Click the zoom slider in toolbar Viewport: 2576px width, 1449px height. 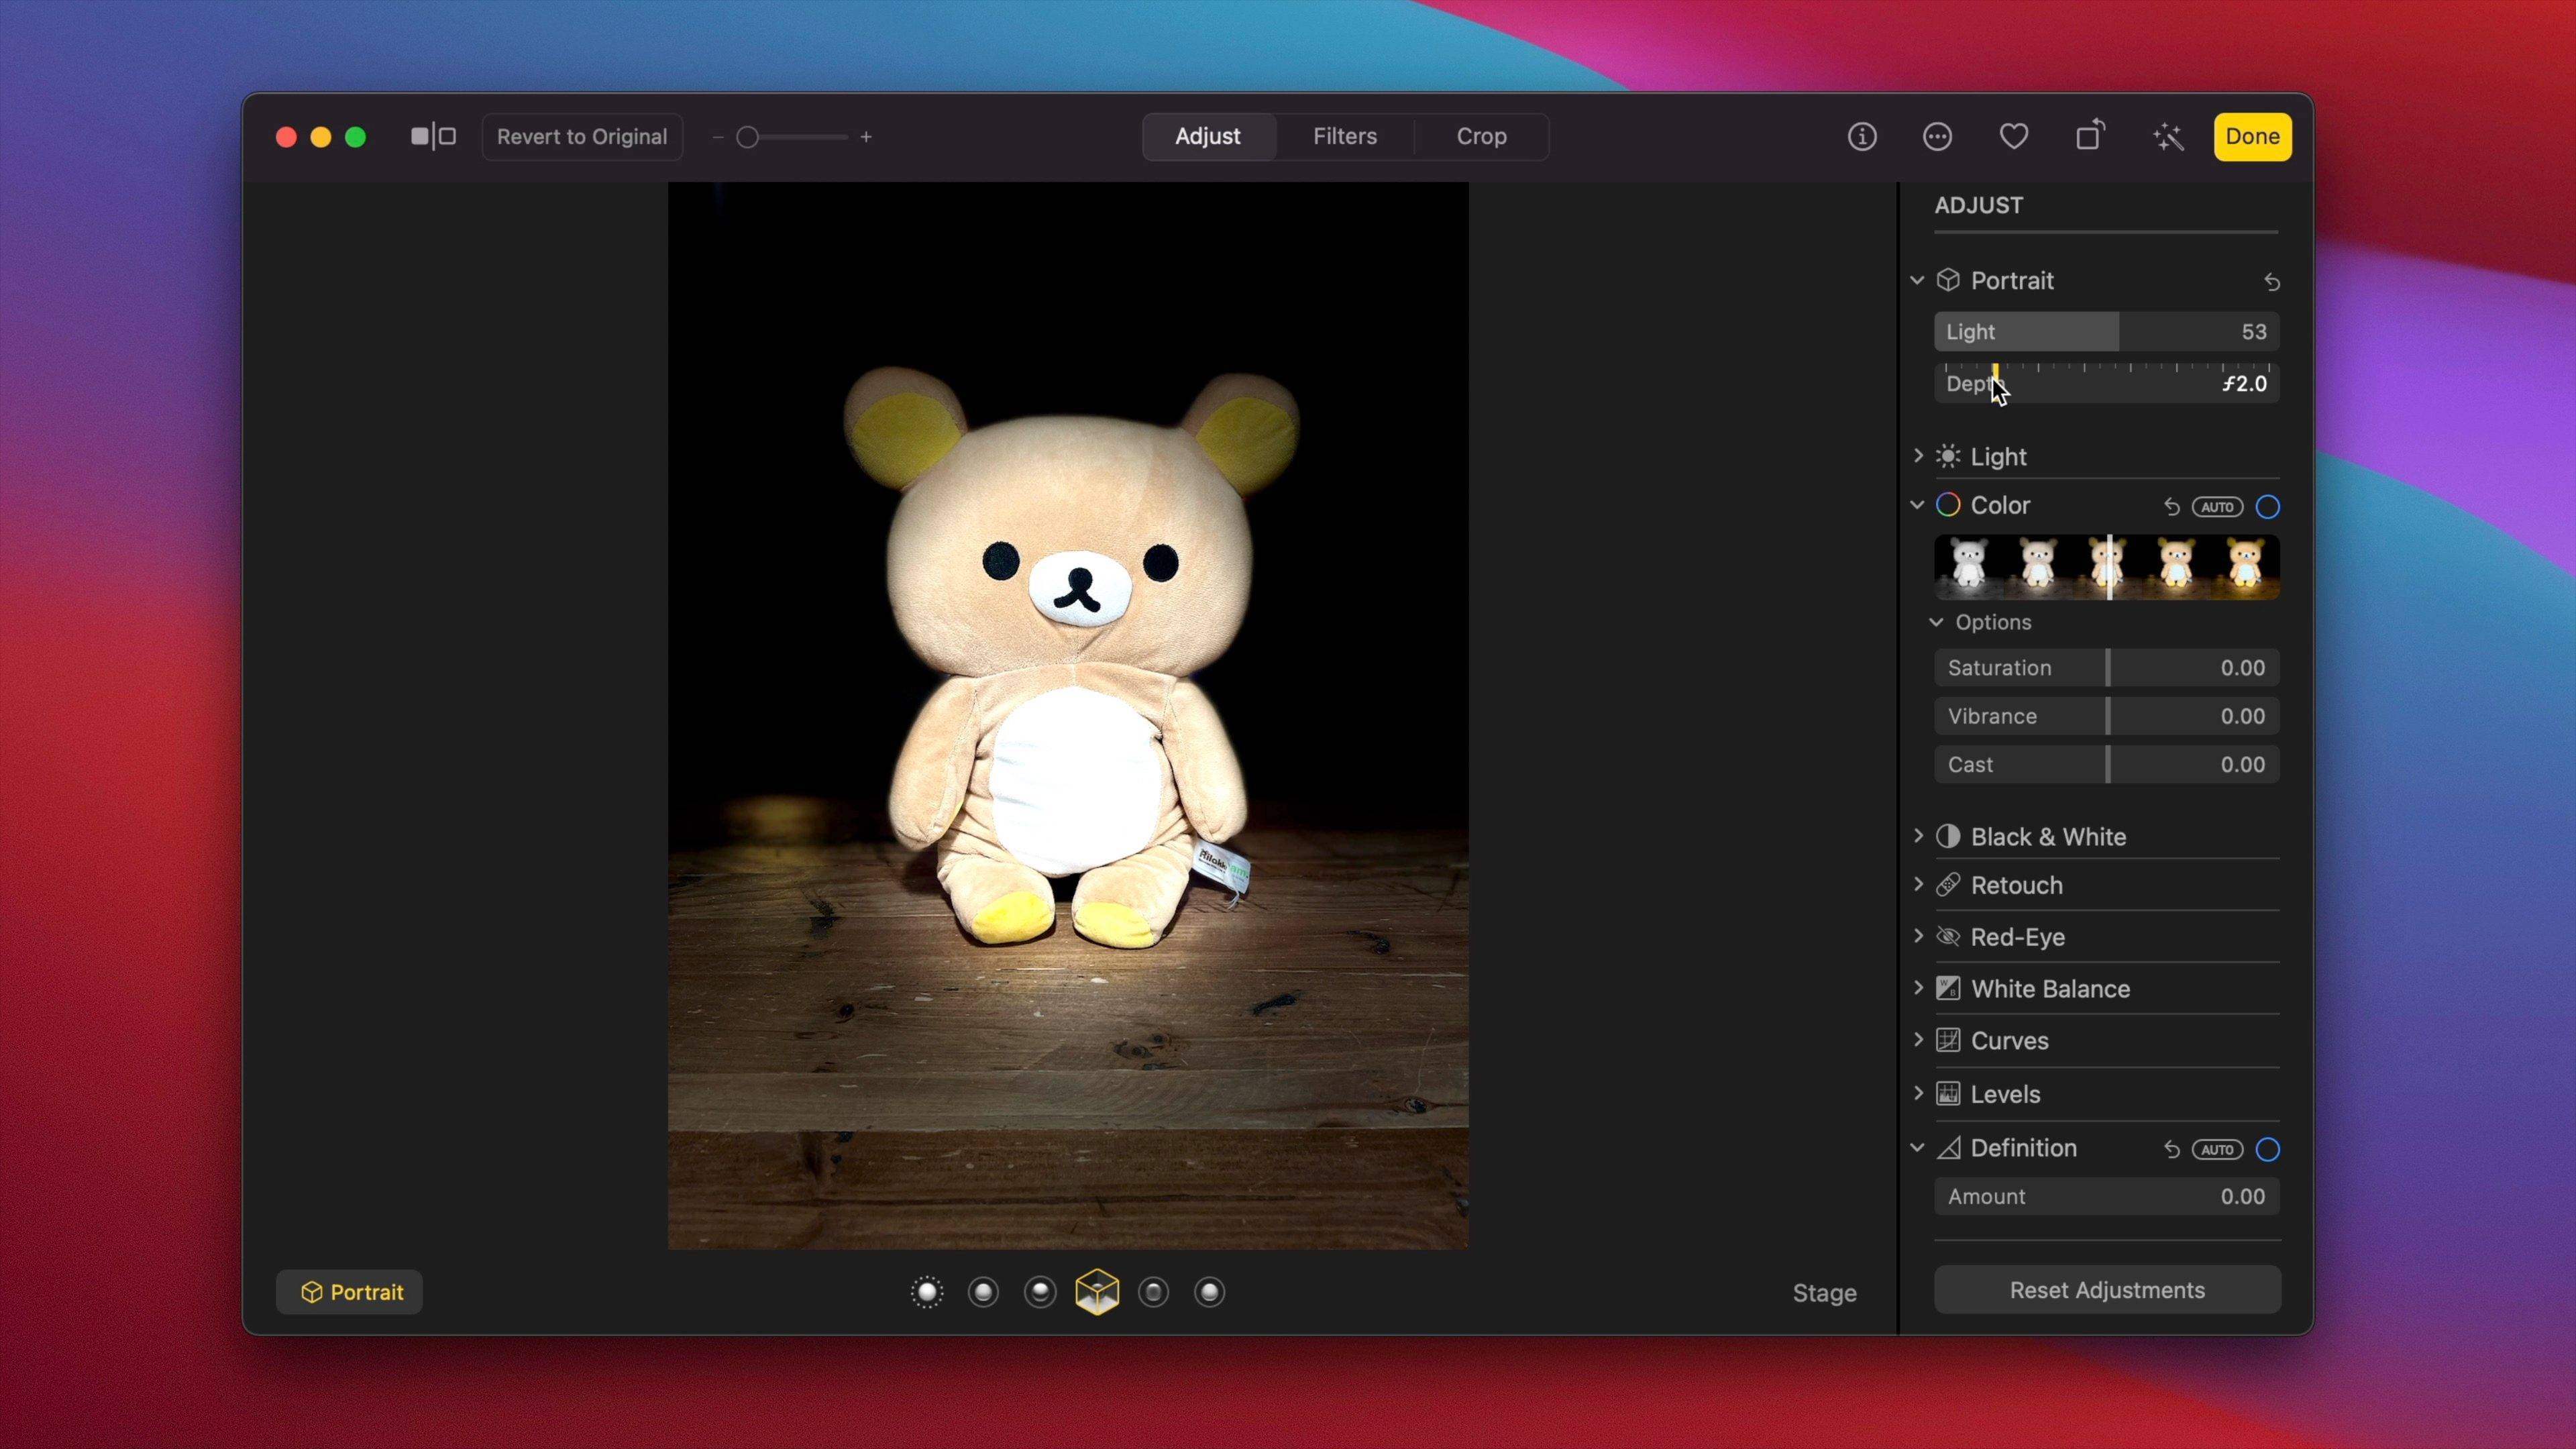[792, 137]
